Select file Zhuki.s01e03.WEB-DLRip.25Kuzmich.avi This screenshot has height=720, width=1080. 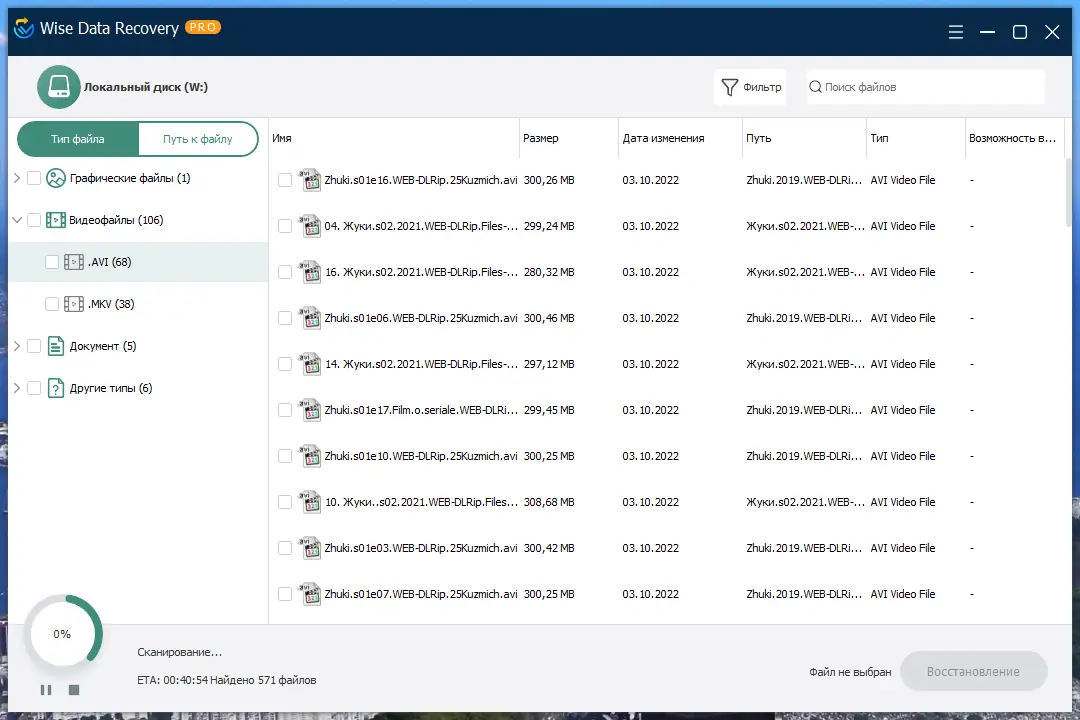421,548
